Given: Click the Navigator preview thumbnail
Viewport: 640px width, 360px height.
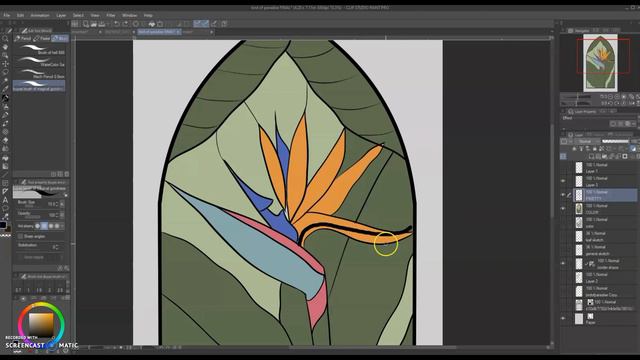Looking at the screenshot, I should (600, 63).
